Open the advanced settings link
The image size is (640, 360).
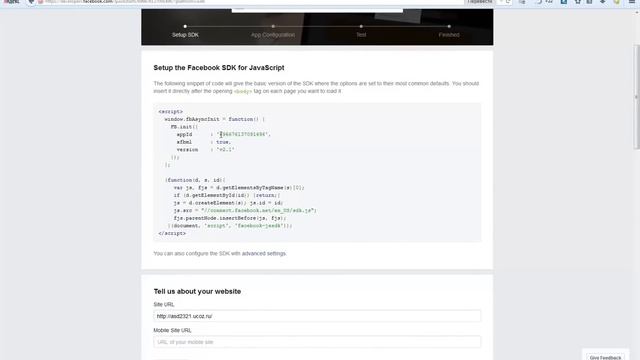pyautogui.click(x=264, y=253)
